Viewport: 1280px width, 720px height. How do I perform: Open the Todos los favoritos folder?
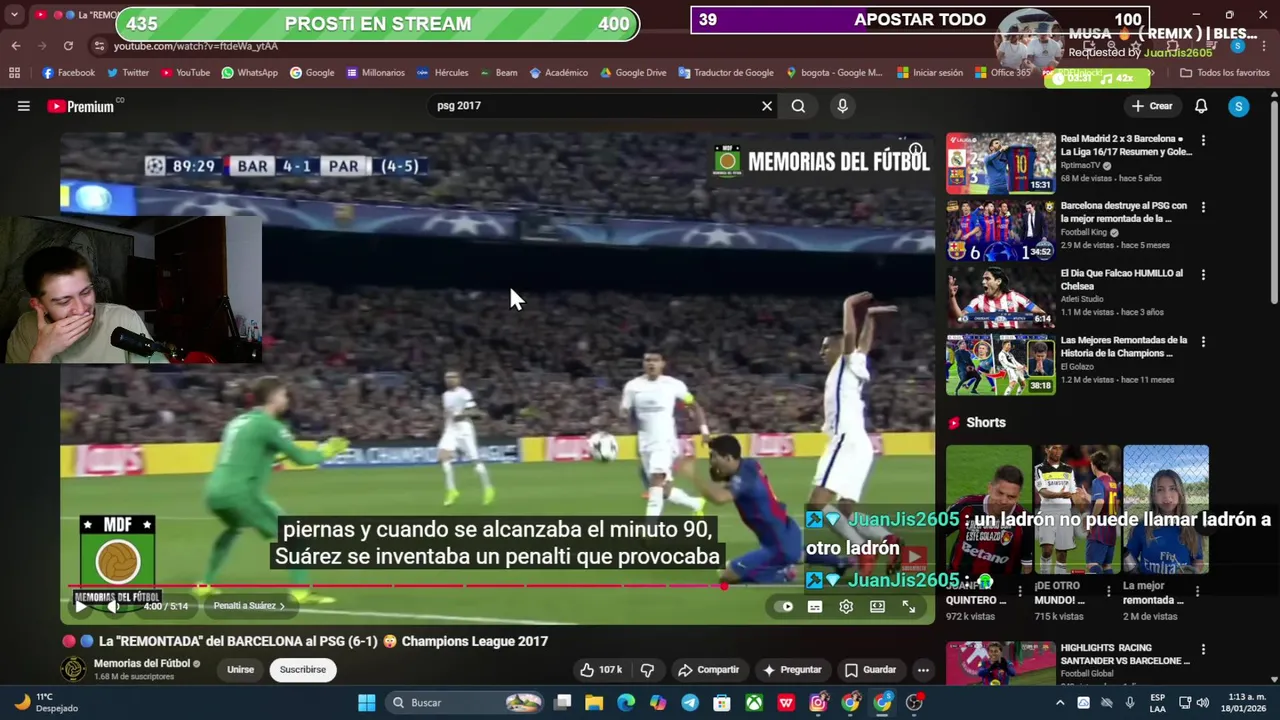(1225, 73)
